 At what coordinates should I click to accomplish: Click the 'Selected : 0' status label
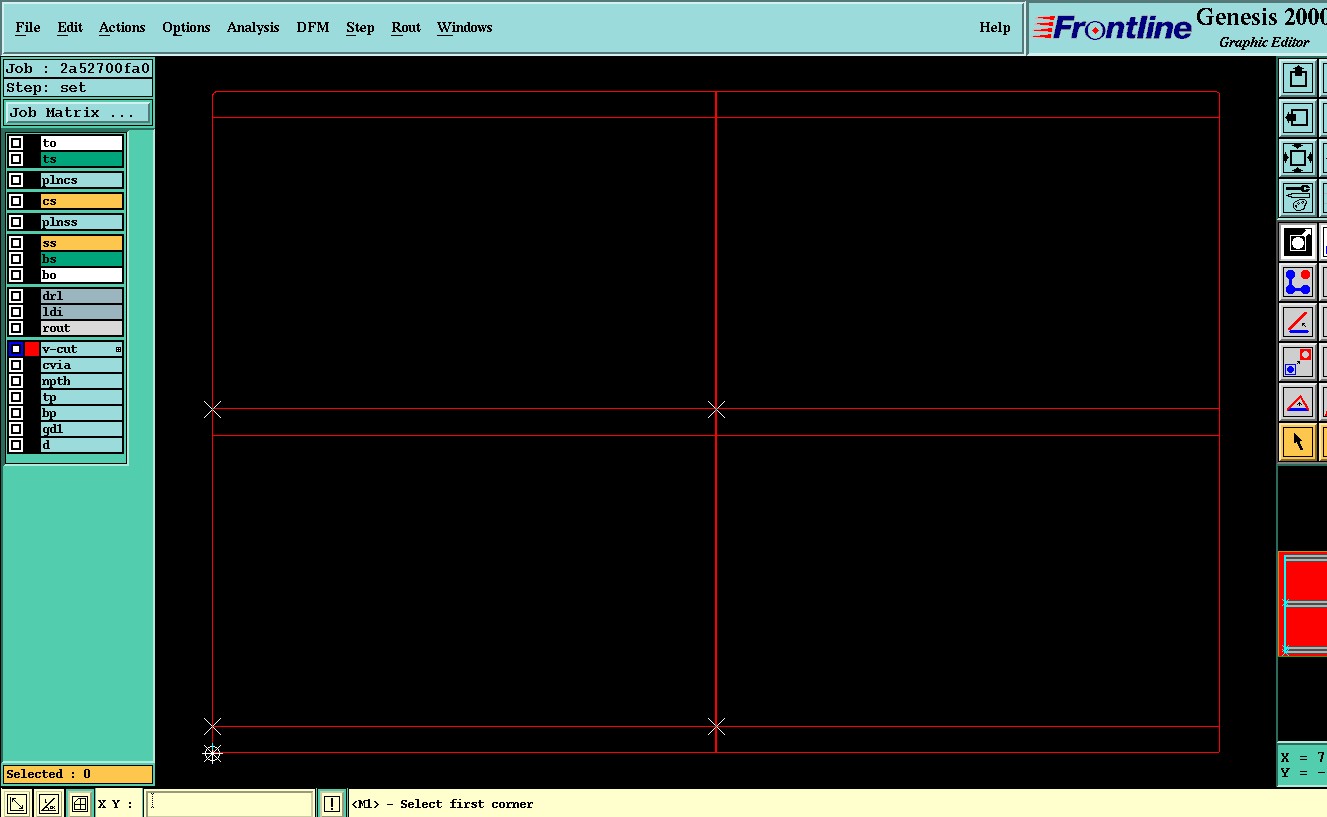[78, 774]
